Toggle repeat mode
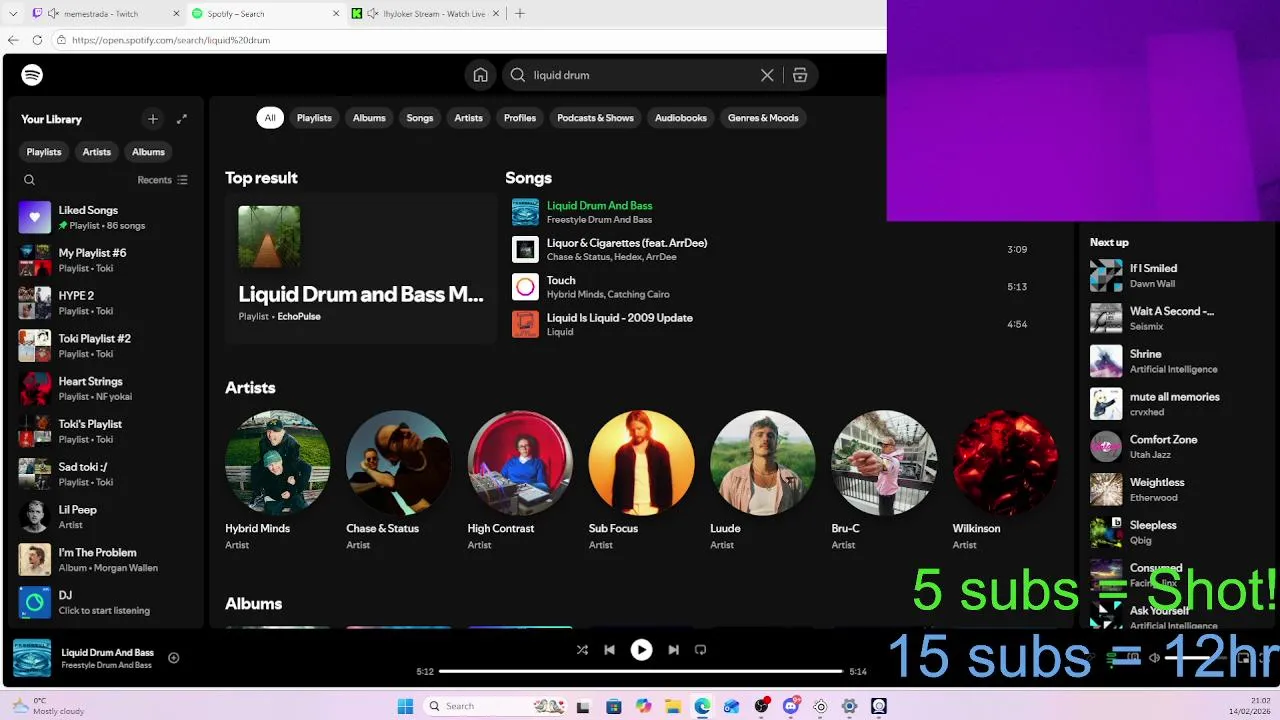Screen dimensions: 1280x720 tap(700, 650)
